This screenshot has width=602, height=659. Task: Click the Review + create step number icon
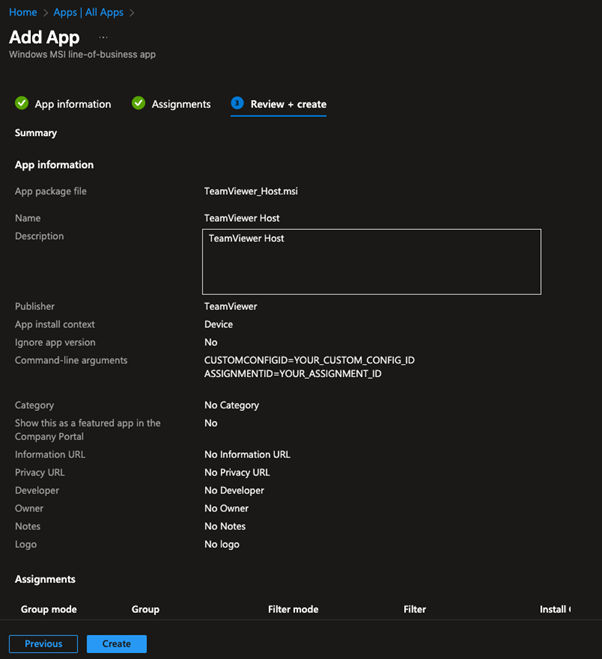pyautogui.click(x=237, y=103)
